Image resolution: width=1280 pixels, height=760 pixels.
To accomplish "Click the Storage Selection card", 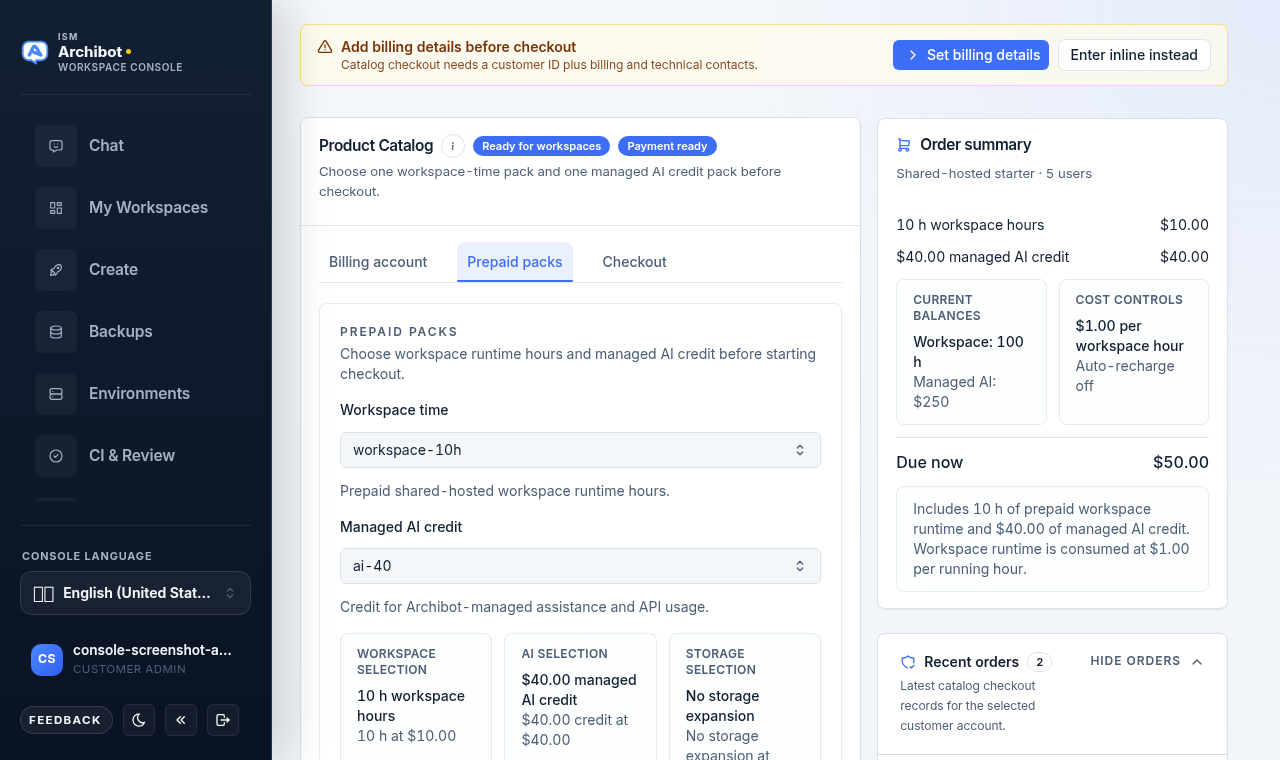I will pos(745,697).
